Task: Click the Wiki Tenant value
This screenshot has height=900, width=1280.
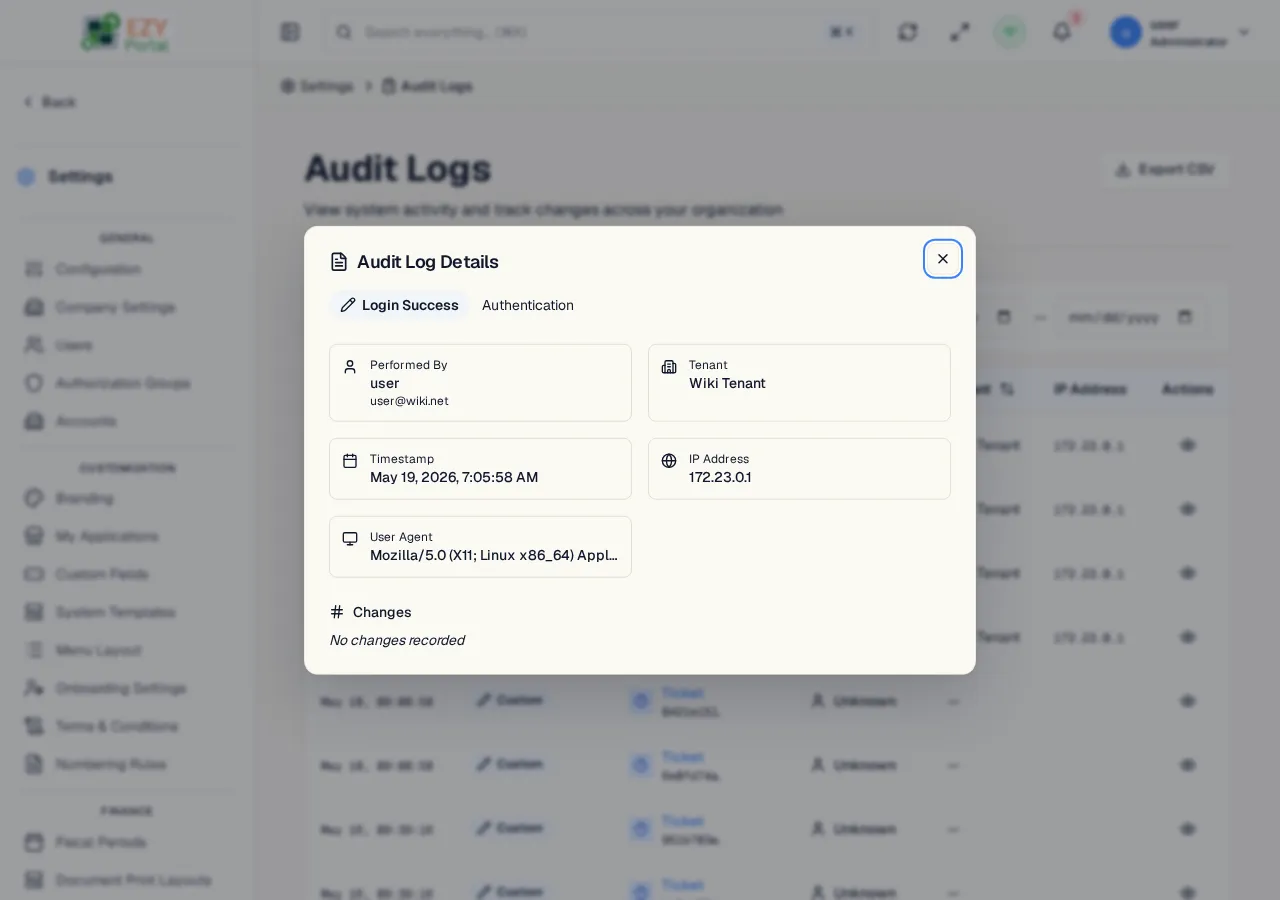Action: 727,383
